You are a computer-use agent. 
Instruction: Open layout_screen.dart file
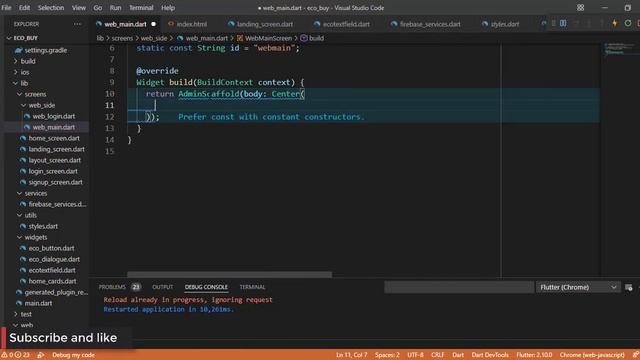click(x=54, y=160)
